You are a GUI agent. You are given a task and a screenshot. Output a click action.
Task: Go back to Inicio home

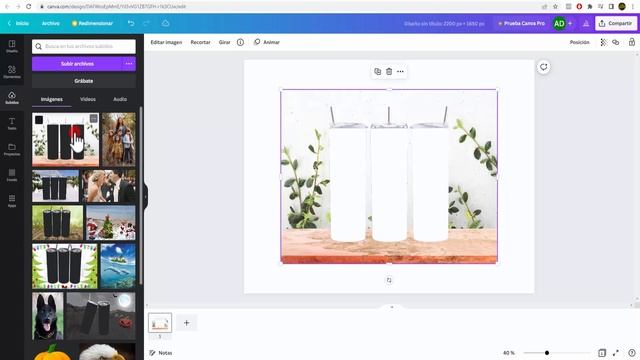18,23
